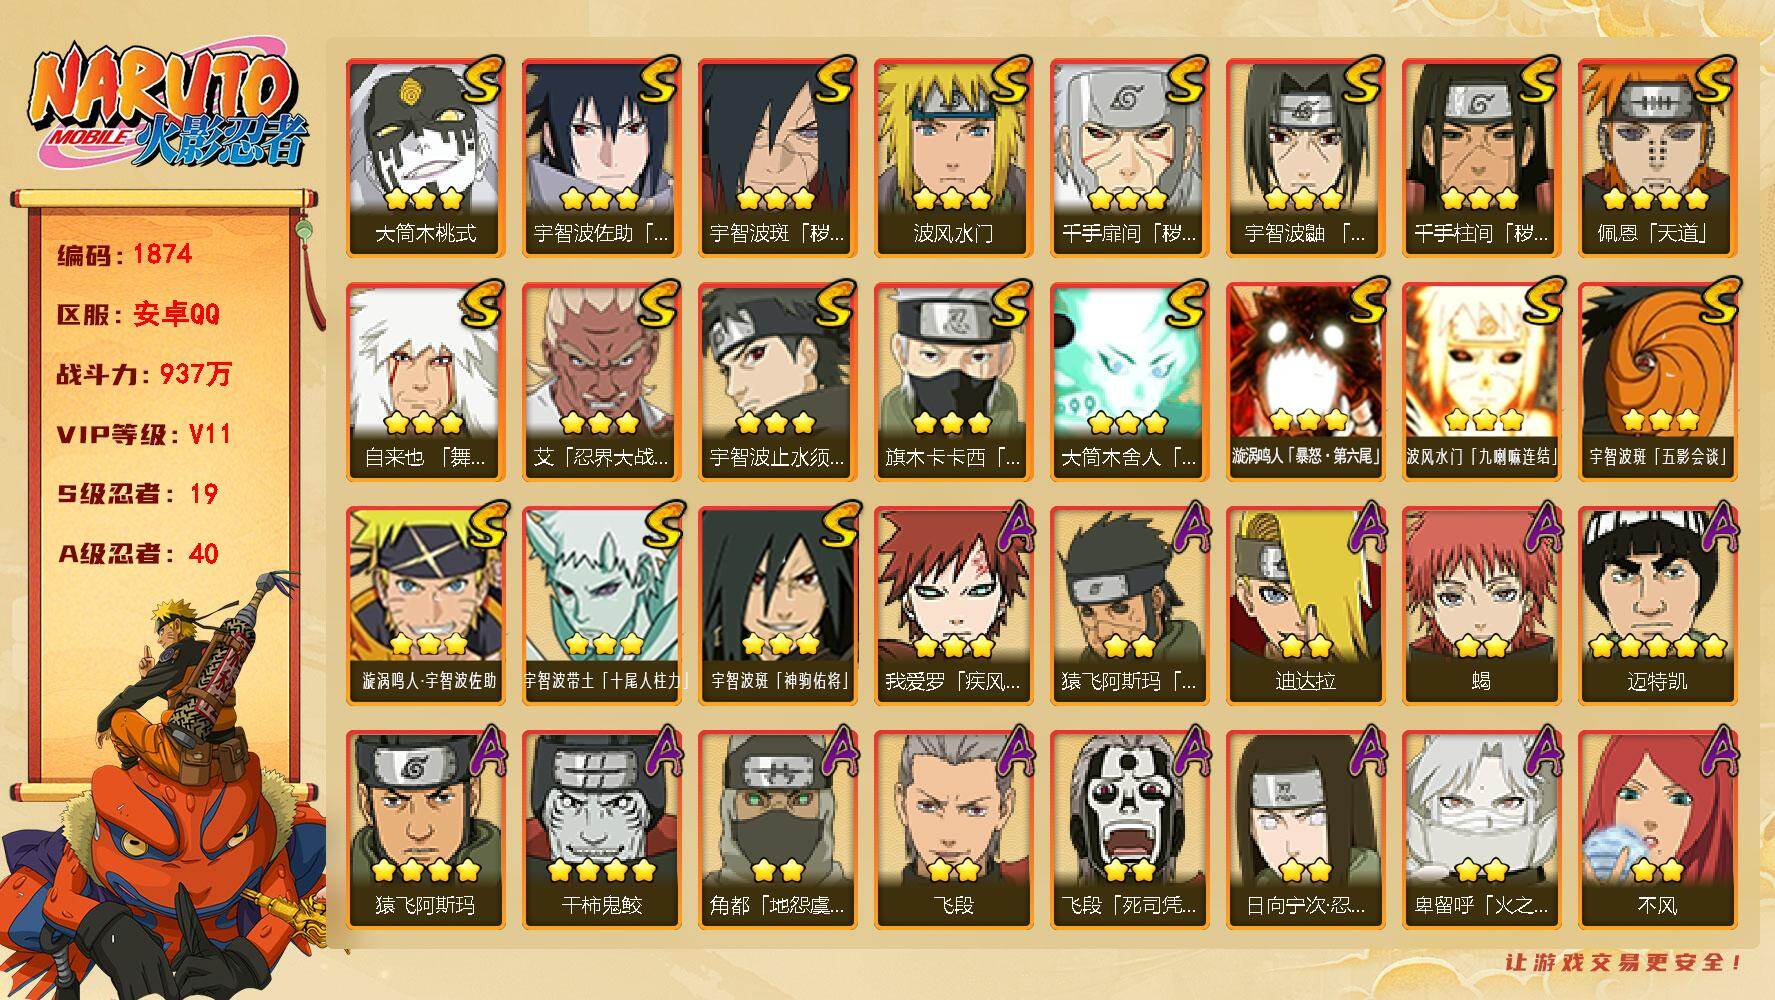Select the 编码: 1874 account code text
This screenshot has height=1000, width=1775.
click(124, 254)
